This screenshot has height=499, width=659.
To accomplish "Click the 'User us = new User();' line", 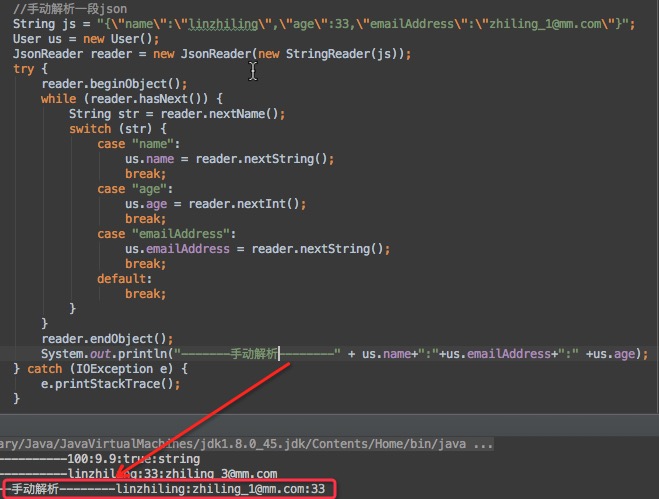I will 86,39.
